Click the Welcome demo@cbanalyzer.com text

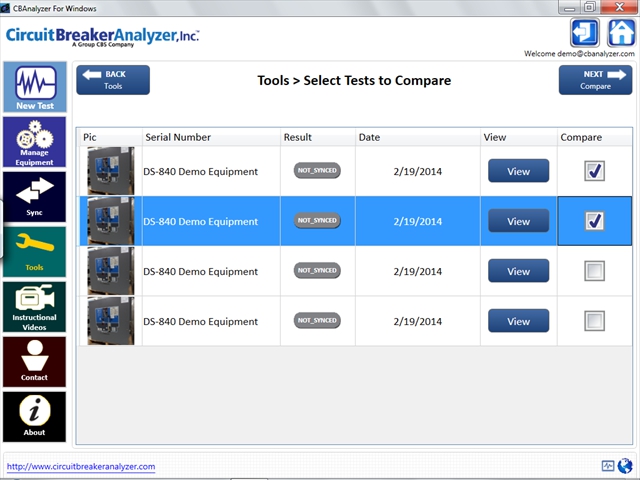[x=579, y=54]
